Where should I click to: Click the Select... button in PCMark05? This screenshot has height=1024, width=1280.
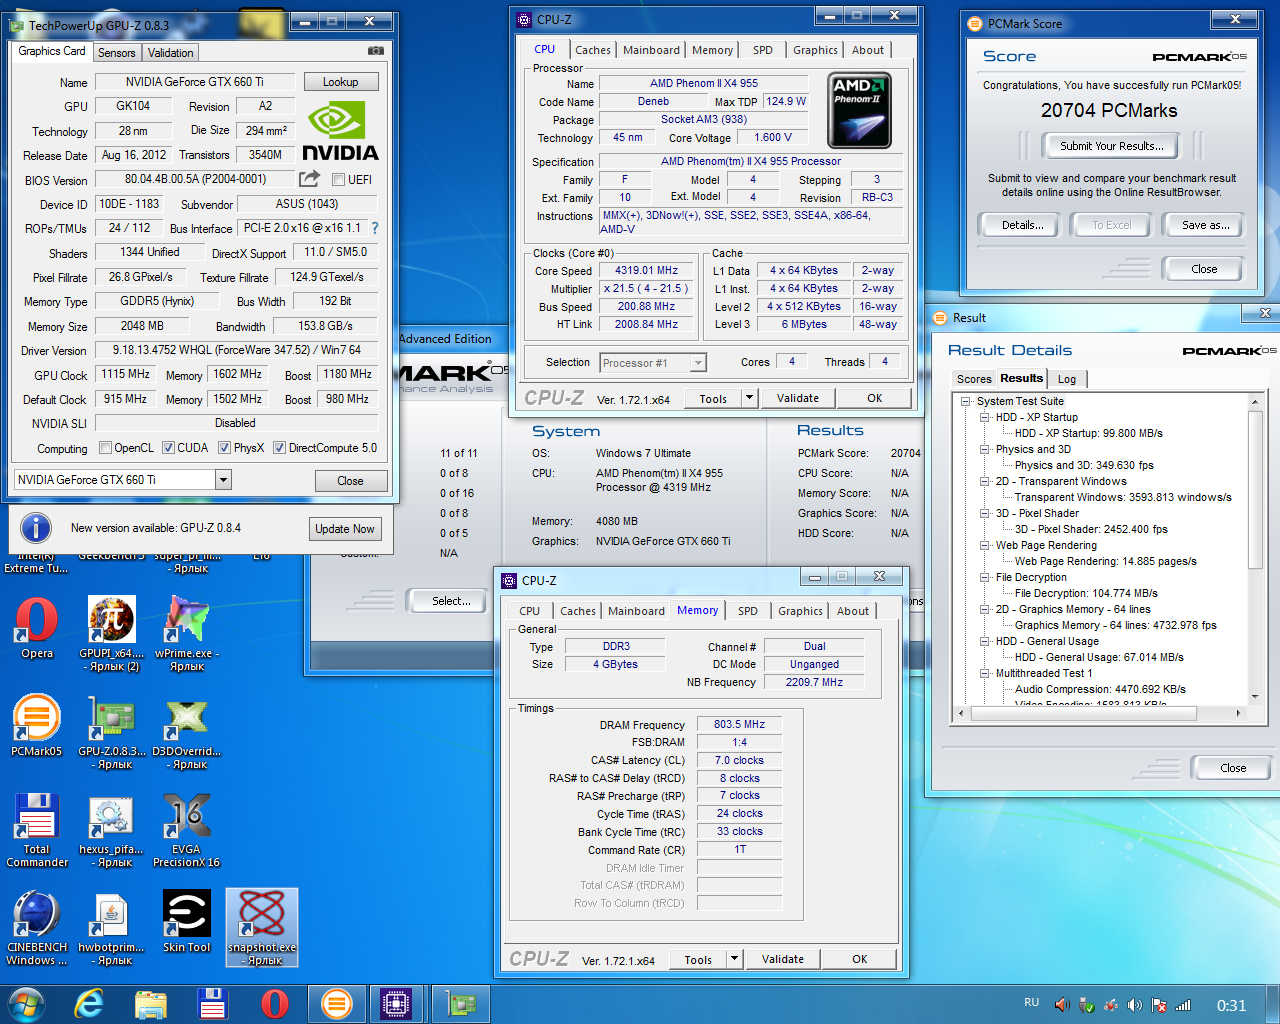point(451,601)
